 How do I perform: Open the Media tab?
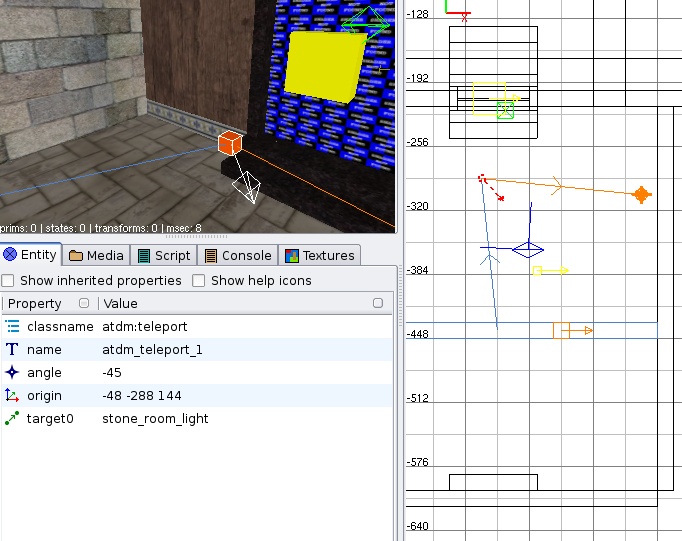tap(96, 255)
